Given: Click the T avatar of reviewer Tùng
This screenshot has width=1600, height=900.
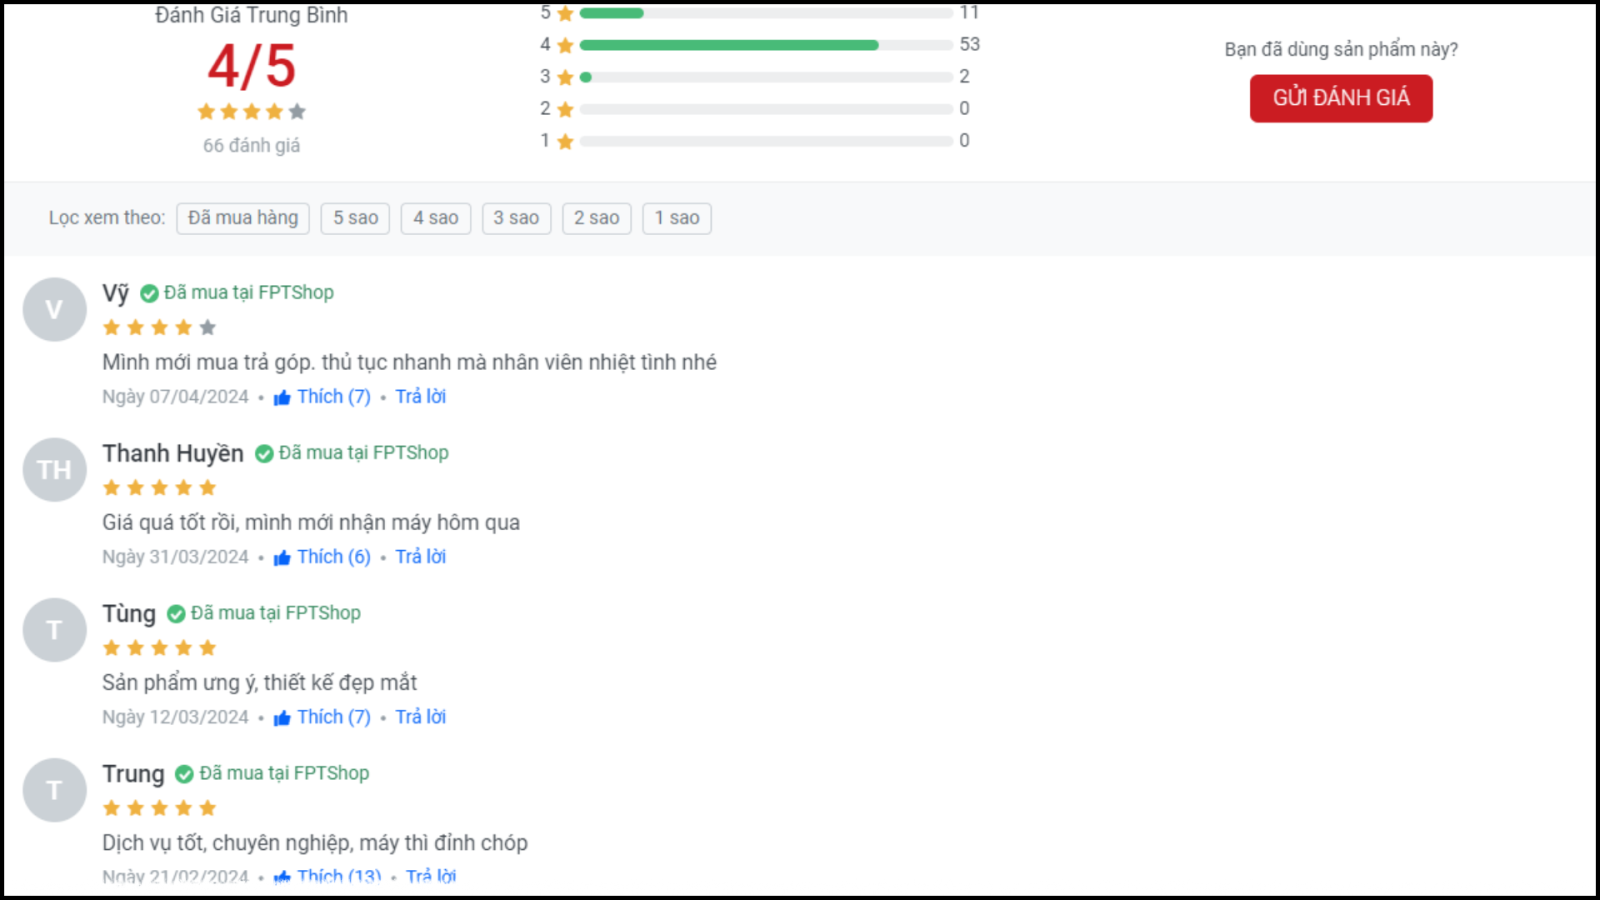Looking at the screenshot, I should coord(55,629).
